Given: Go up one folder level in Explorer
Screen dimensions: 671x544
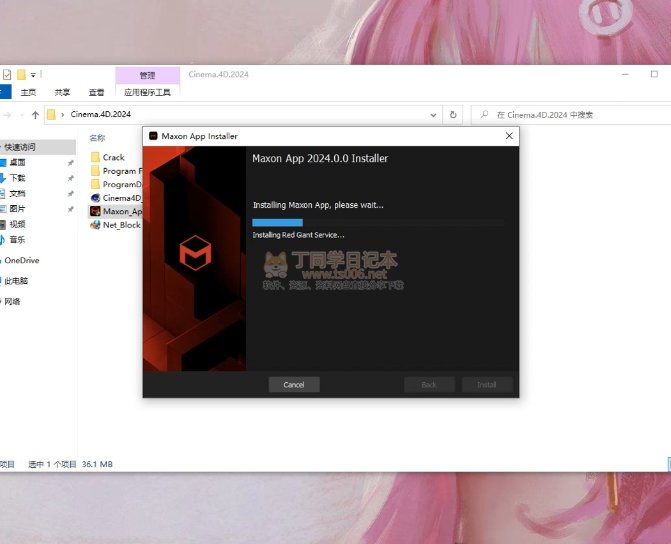Looking at the screenshot, I should (36, 115).
